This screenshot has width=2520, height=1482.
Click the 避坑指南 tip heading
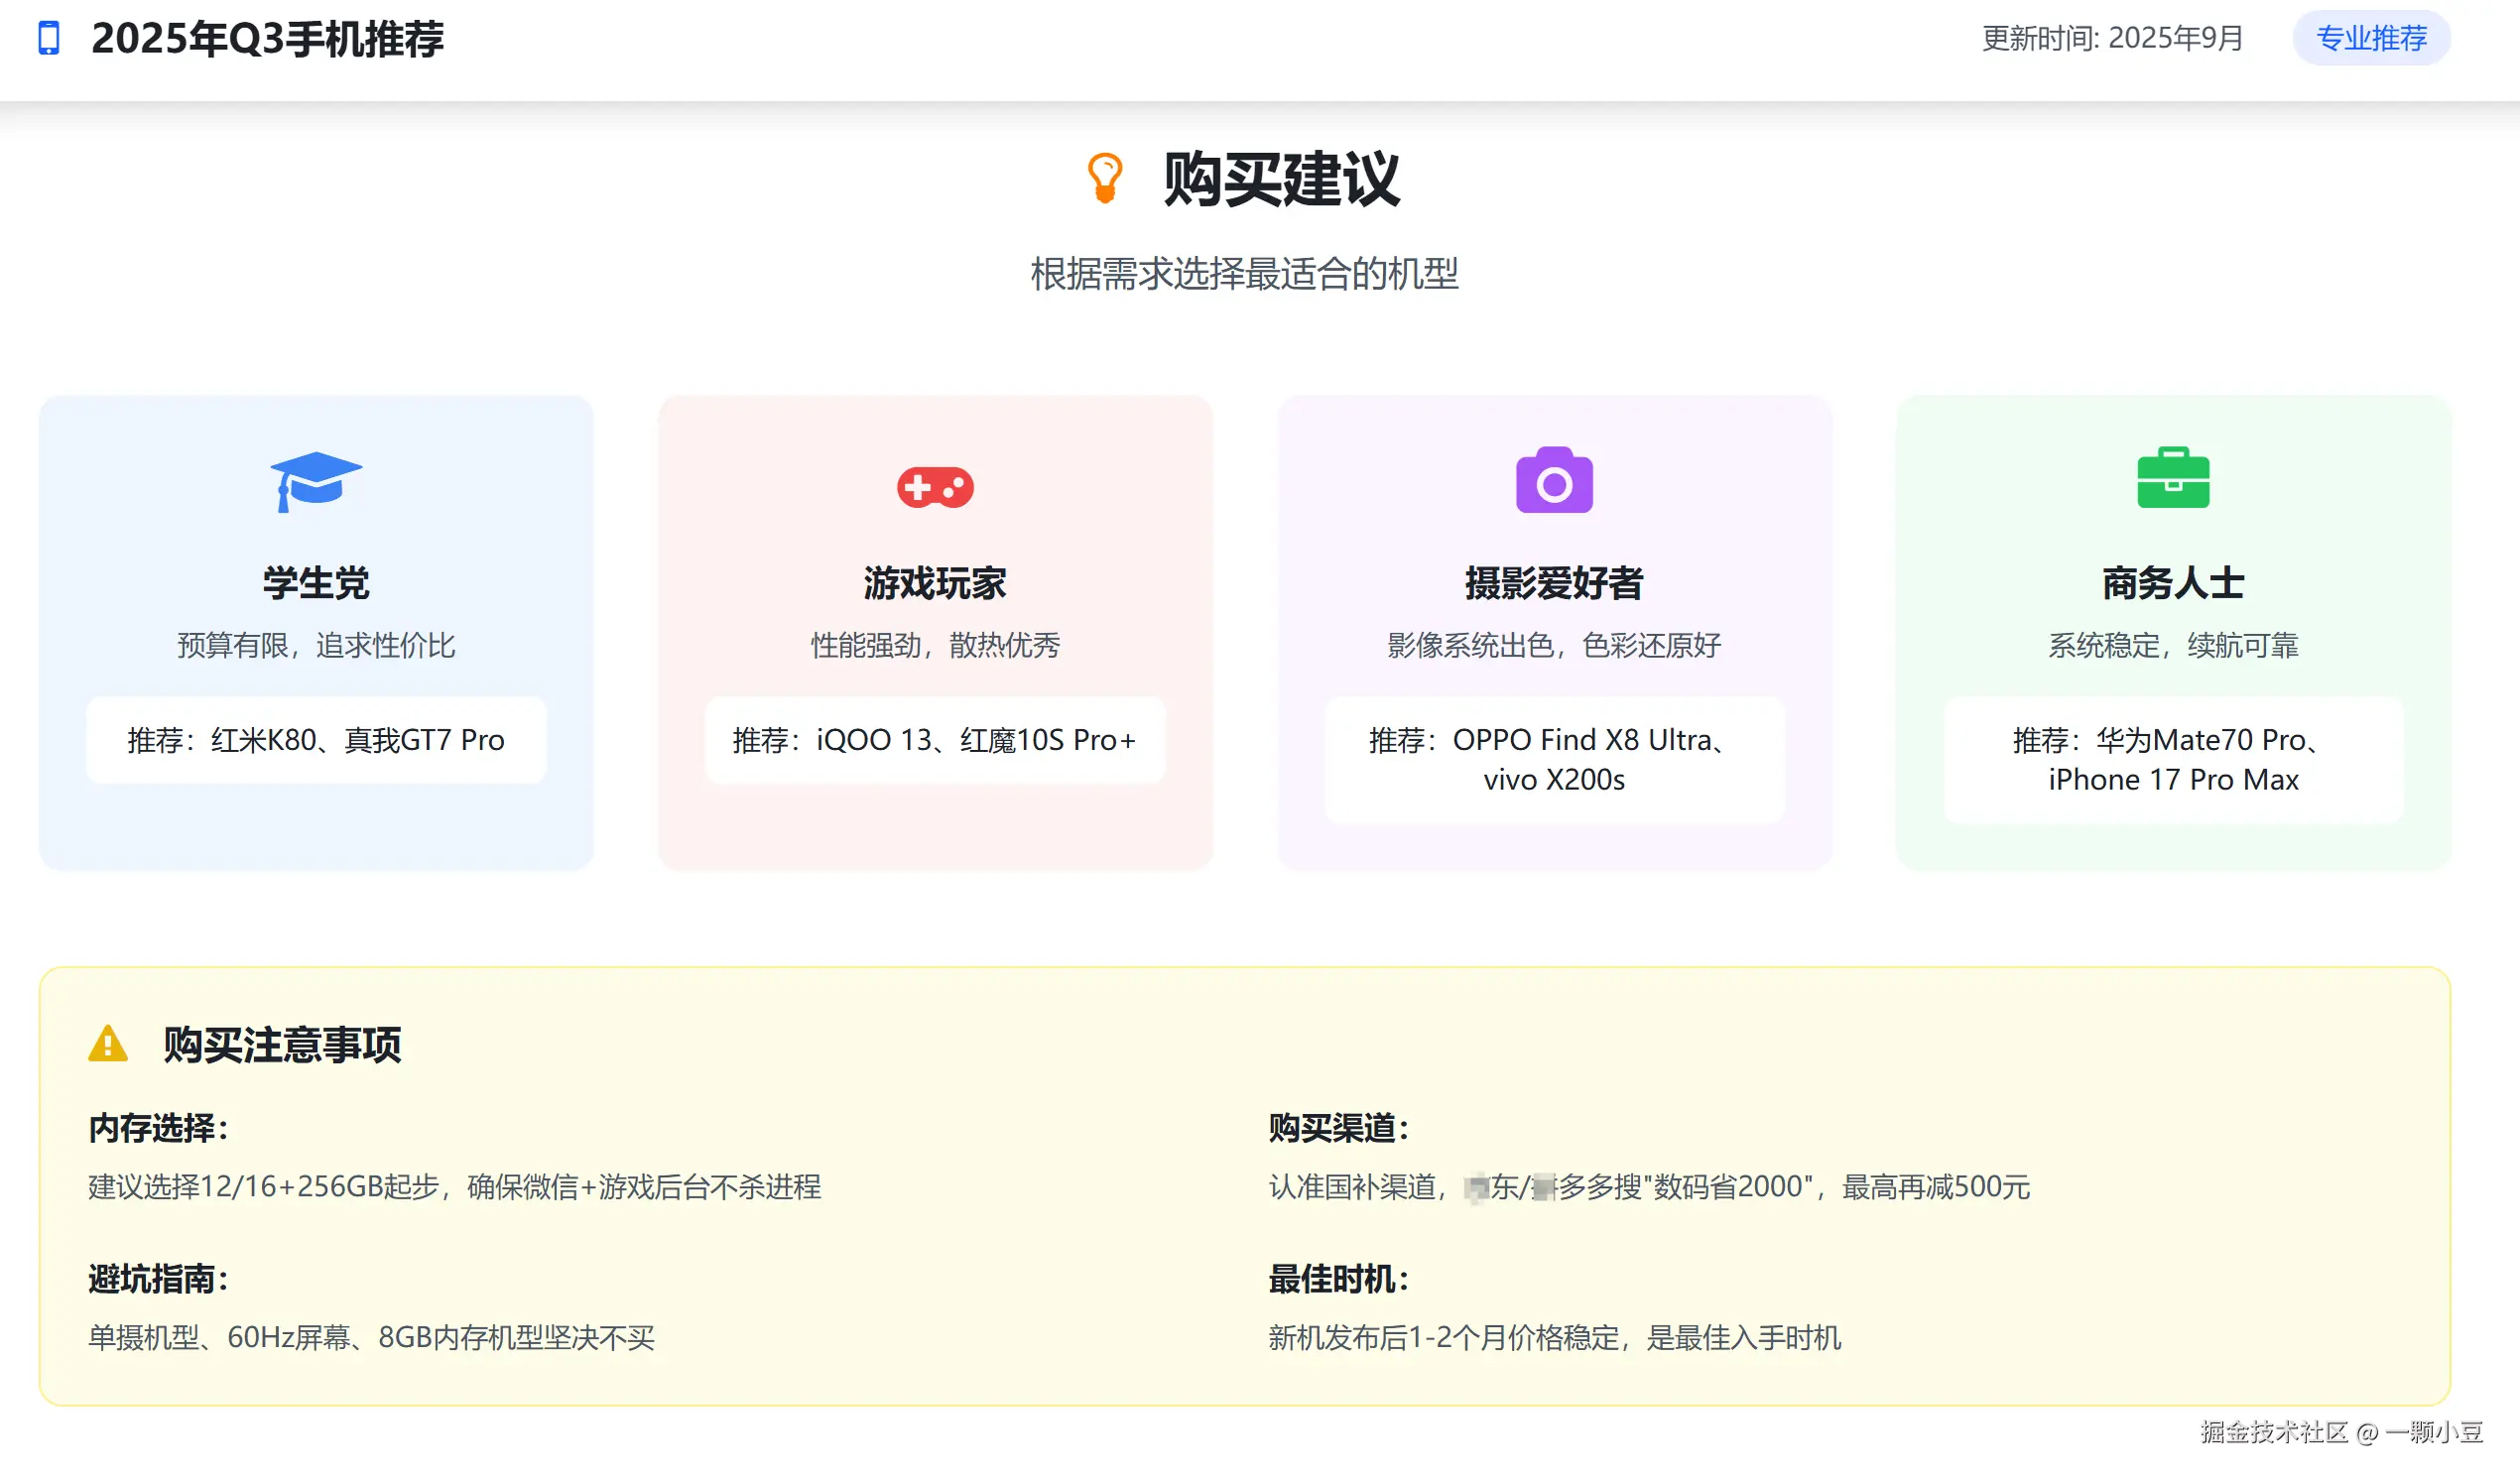tap(158, 1278)
